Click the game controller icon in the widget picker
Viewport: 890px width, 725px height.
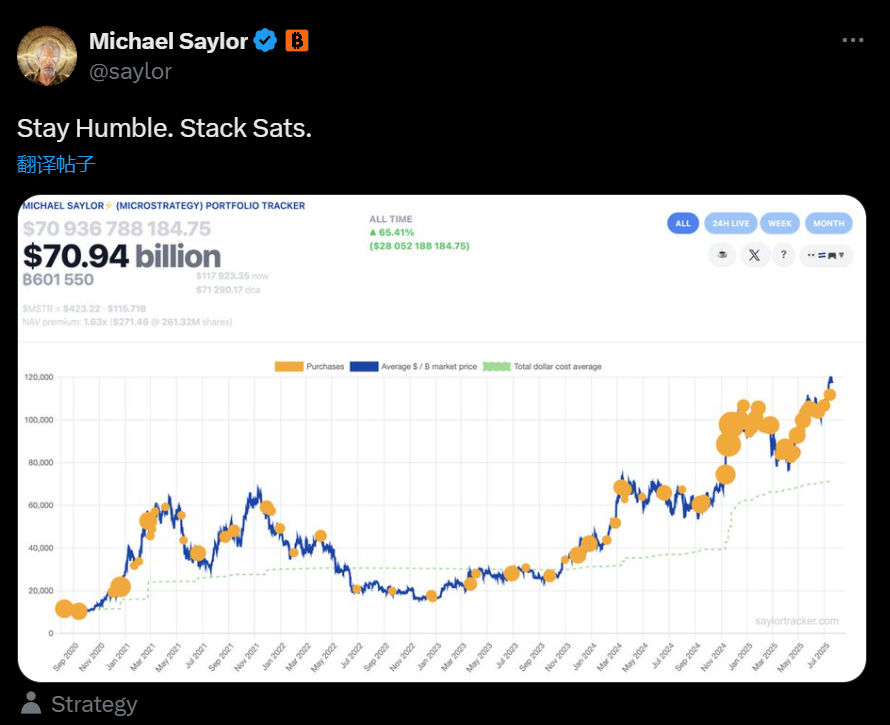coord(833,255)
